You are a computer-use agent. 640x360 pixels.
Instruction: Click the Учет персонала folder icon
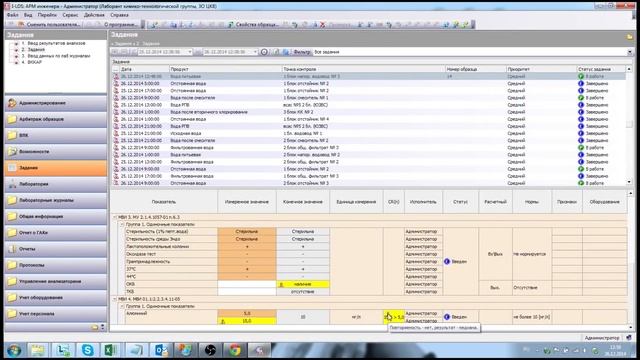pos(12,313)
